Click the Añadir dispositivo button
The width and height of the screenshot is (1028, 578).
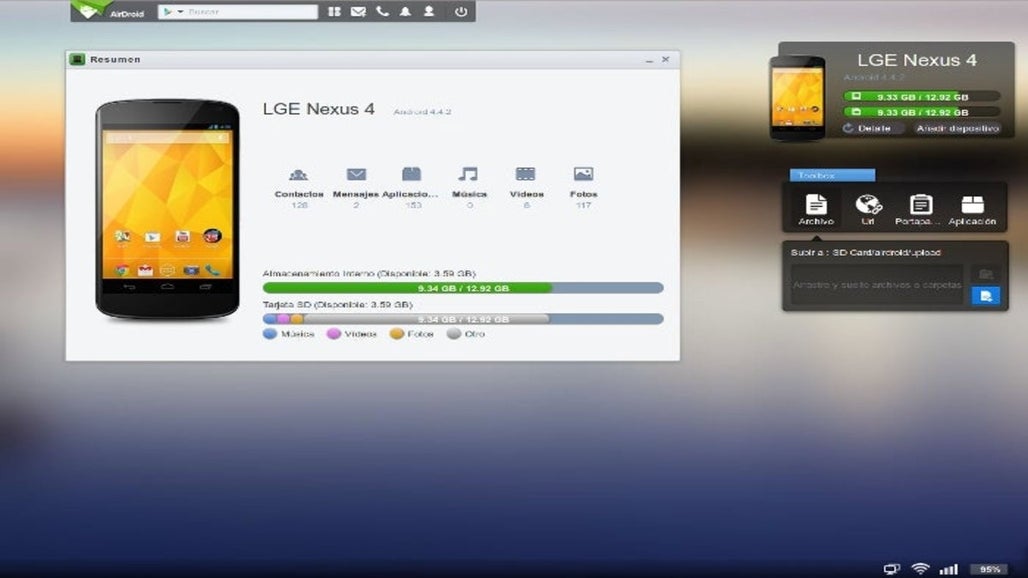[957, 128]
